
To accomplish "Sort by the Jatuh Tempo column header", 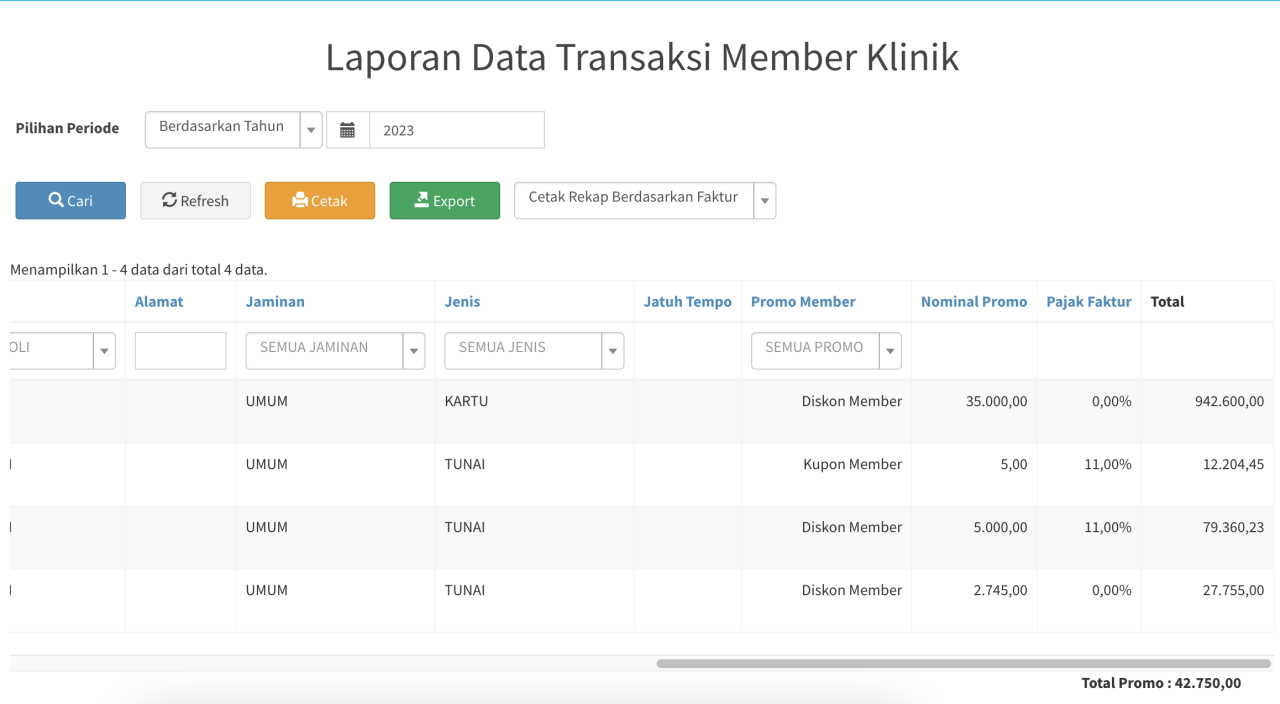I will point(687,301).
